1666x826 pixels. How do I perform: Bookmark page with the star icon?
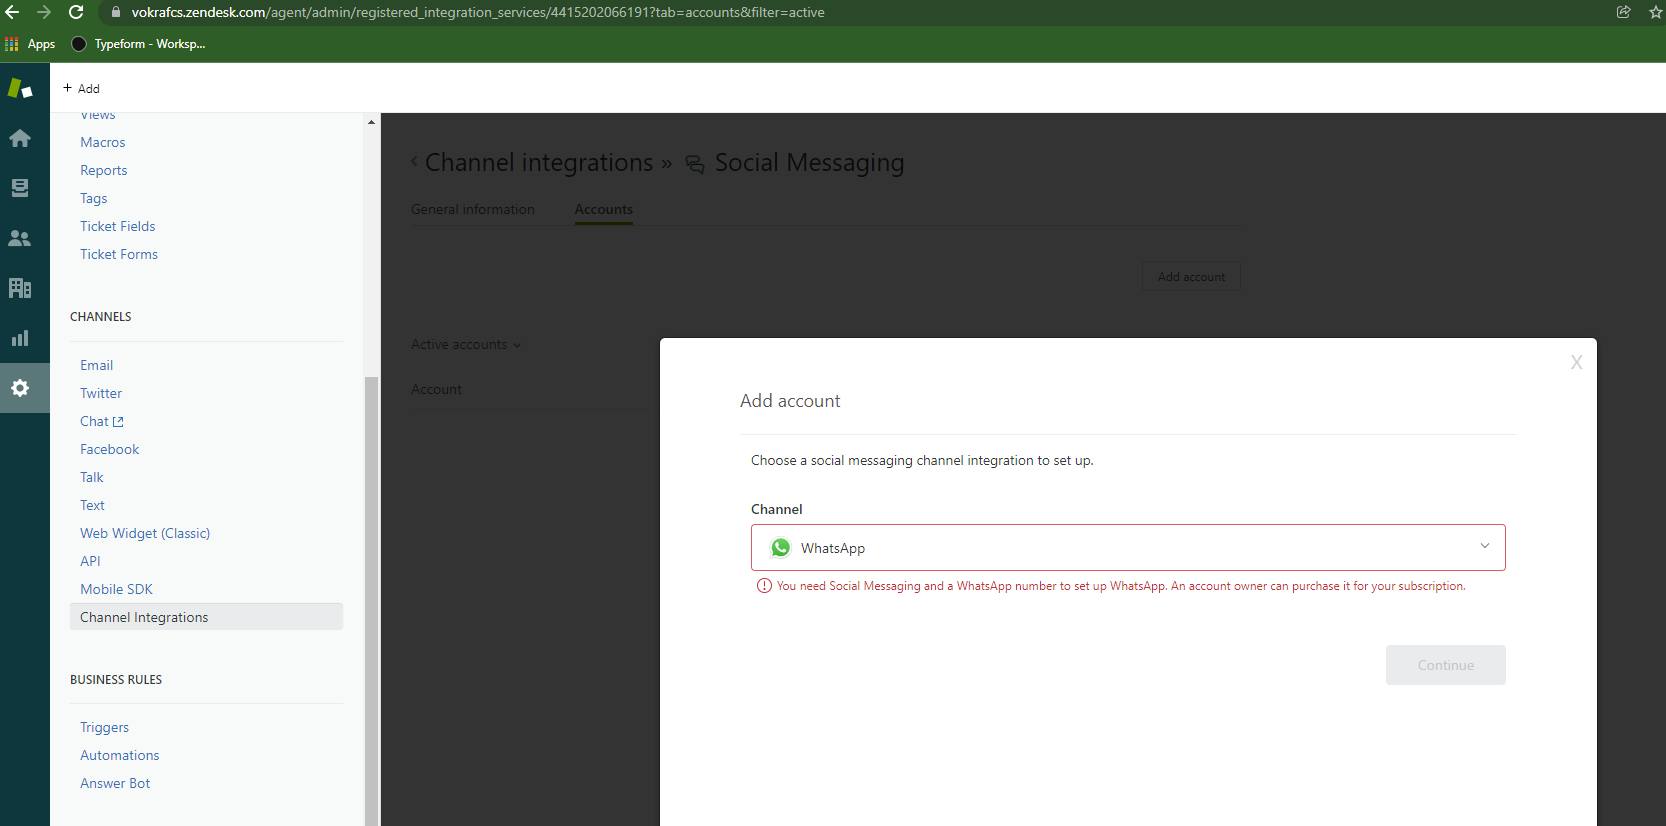[1655, 12]
